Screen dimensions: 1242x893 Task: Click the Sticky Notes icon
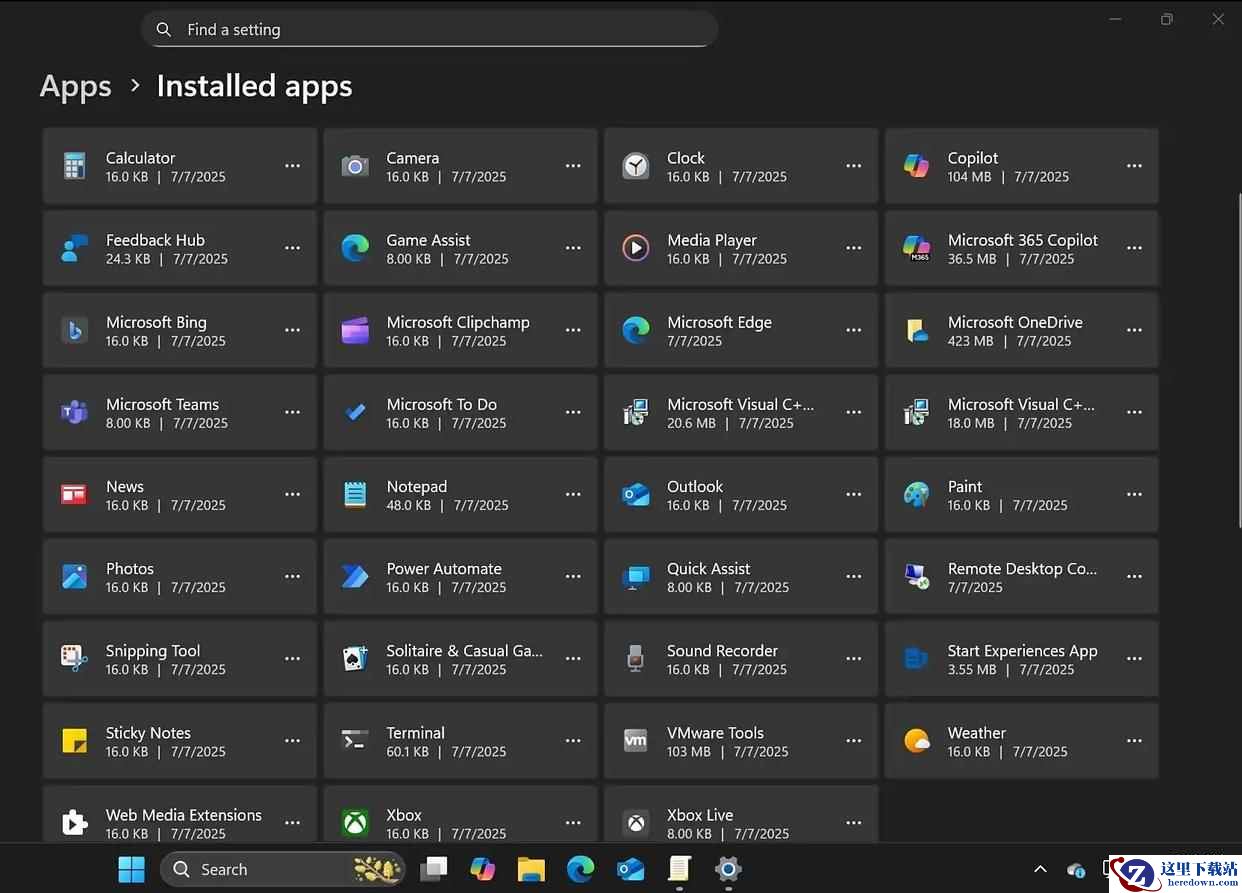tap(74, 740)
